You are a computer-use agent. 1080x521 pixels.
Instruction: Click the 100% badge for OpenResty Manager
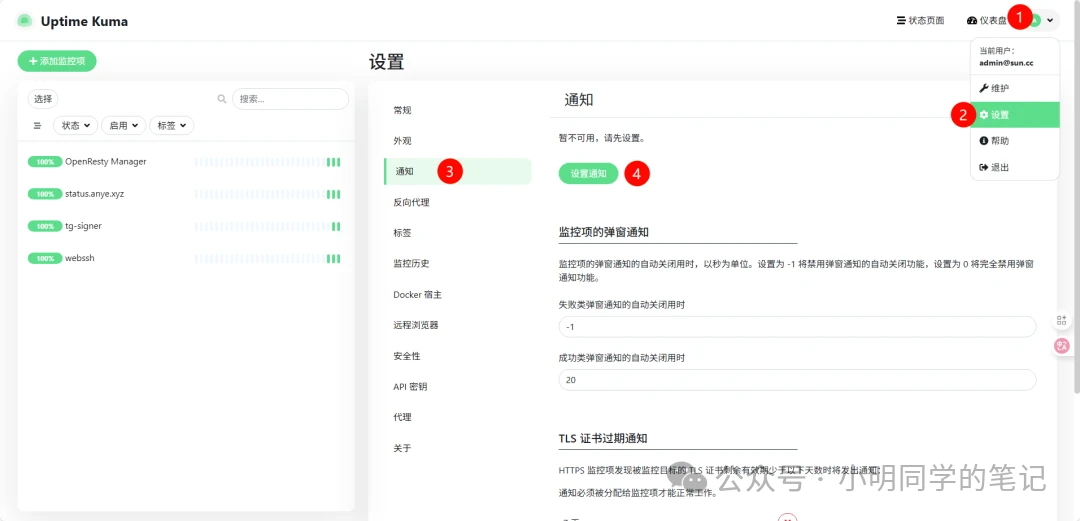coord(45,162)
